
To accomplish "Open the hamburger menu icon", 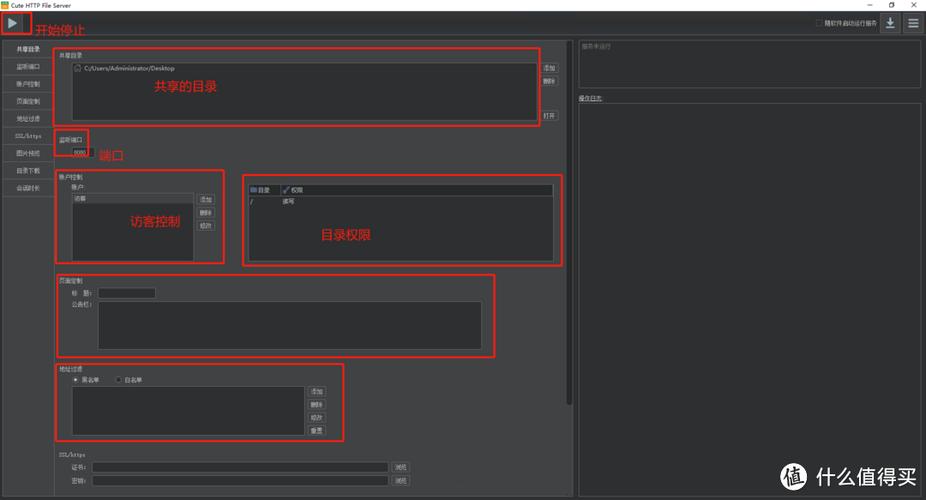I will [913, 23].
